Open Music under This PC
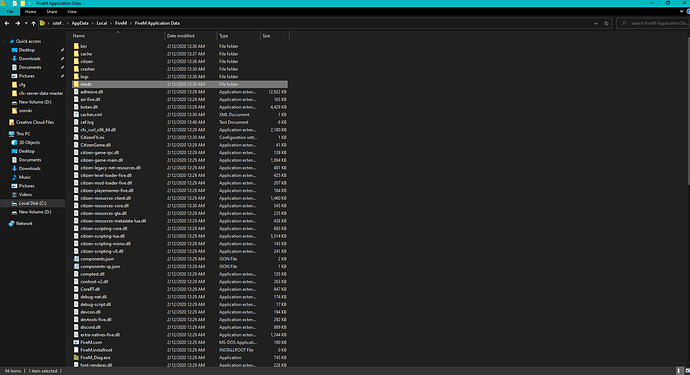690x375 pixels. 25,177
